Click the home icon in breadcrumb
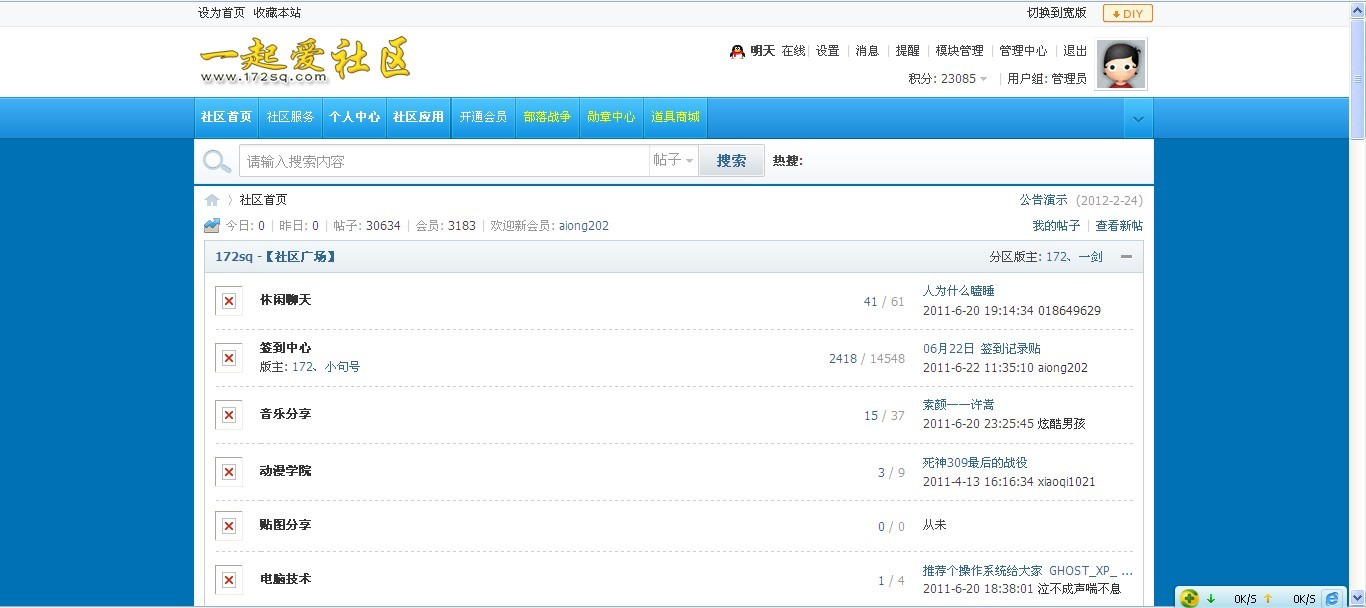The height and width of the screenshot is (608, 1366). tap(212, 200)
